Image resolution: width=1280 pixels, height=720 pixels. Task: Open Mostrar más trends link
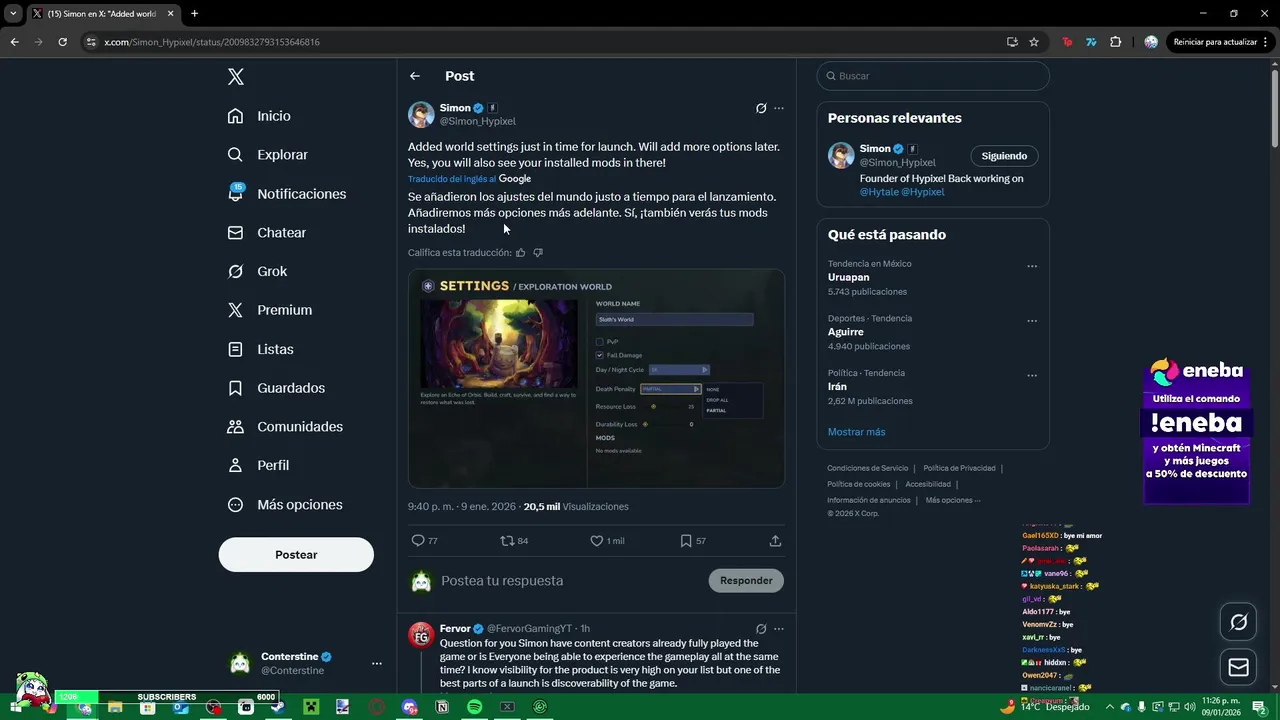pos(856,432)
